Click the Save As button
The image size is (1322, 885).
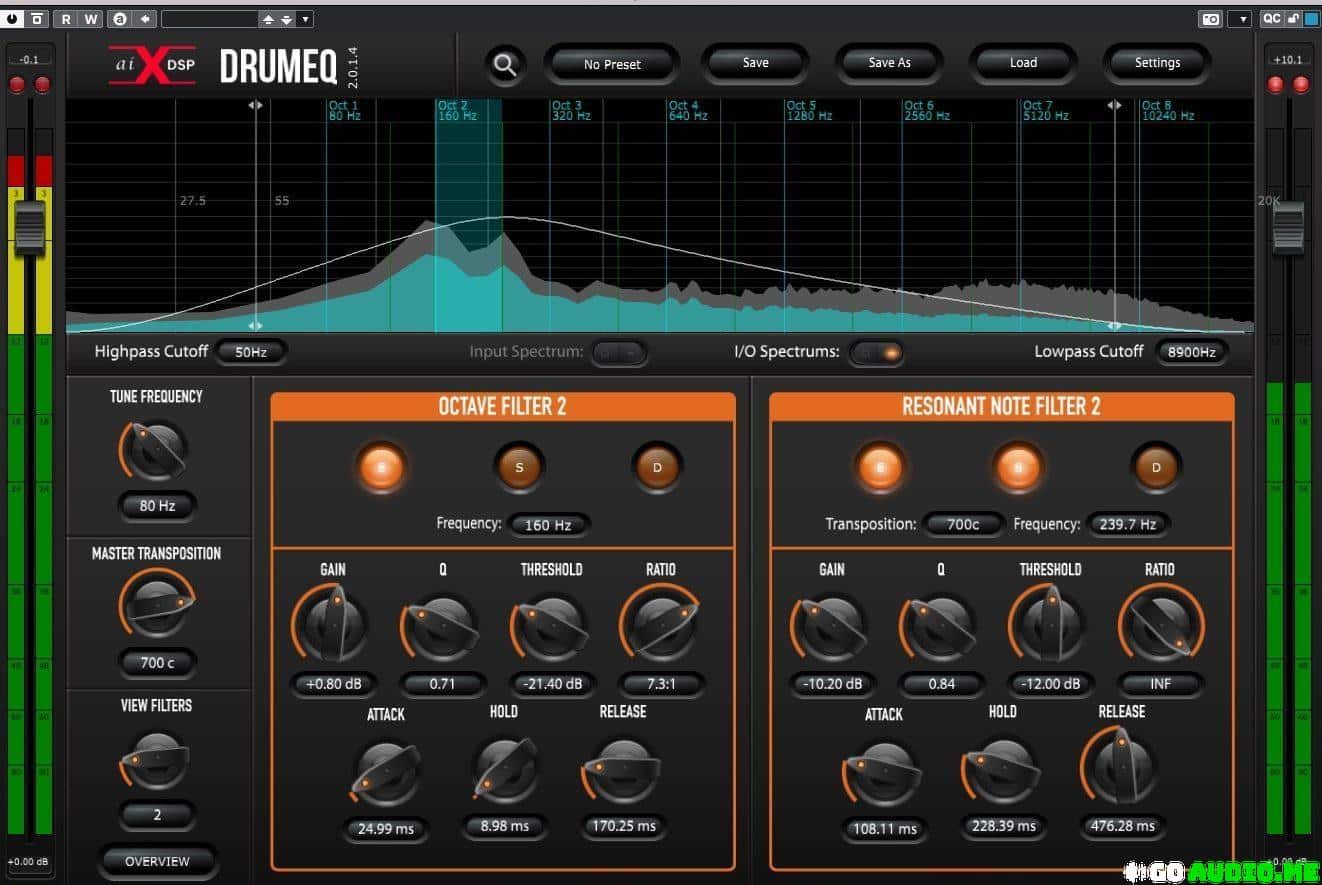tap(889, 62)
